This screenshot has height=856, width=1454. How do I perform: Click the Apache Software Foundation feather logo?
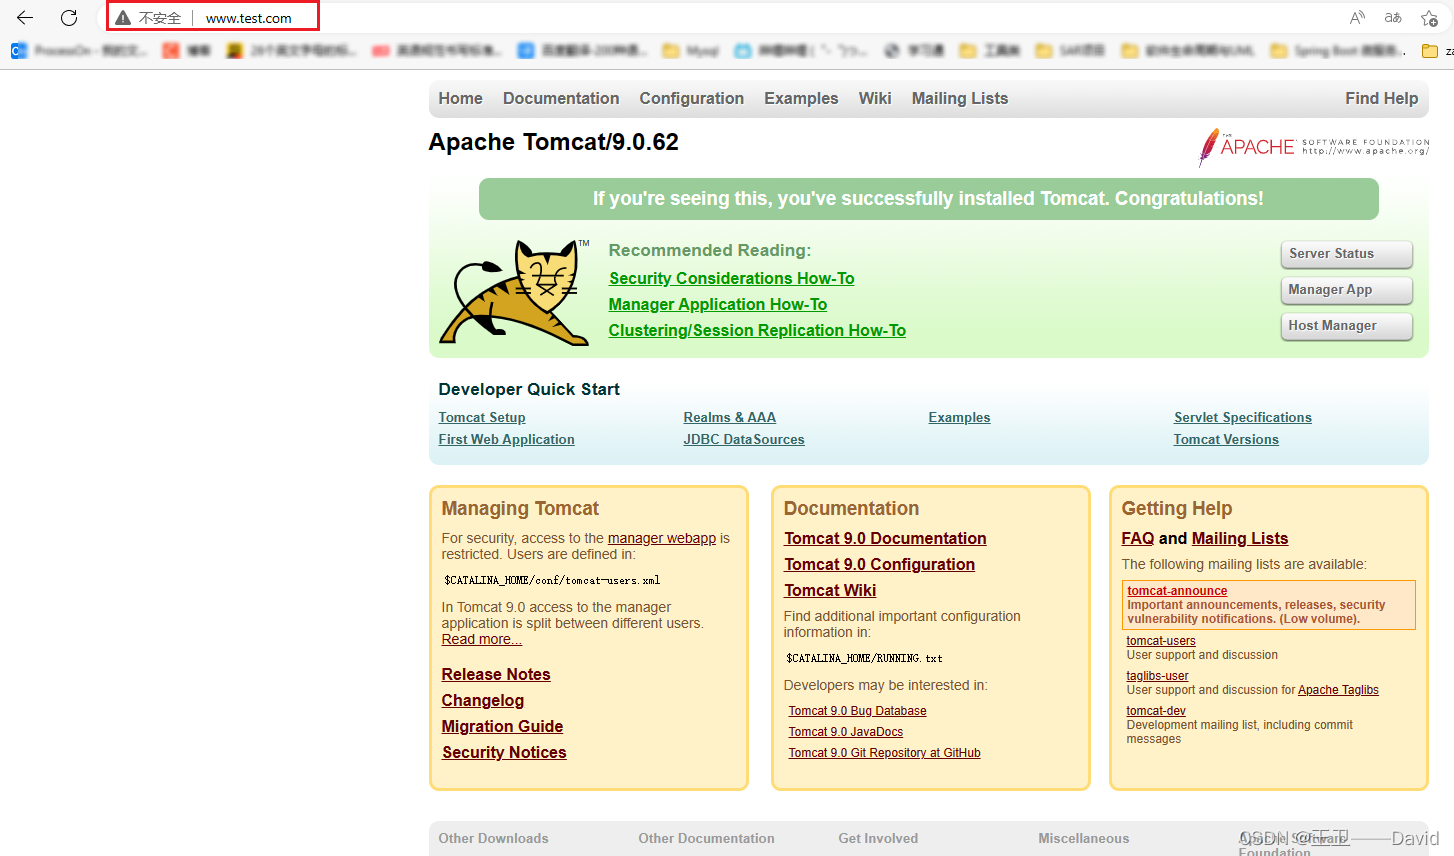pos(1314,147)
